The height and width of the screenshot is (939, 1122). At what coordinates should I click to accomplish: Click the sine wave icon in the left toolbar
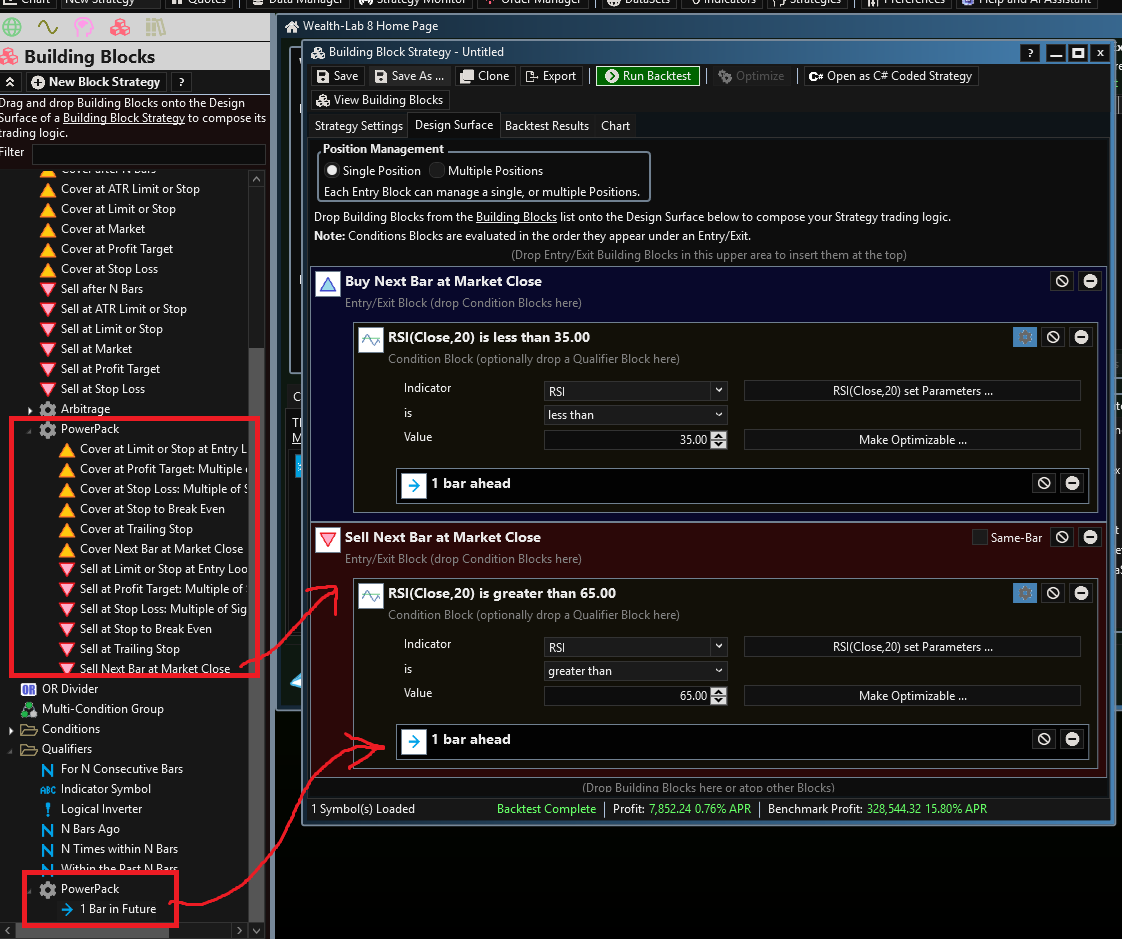tap(48, 27)
